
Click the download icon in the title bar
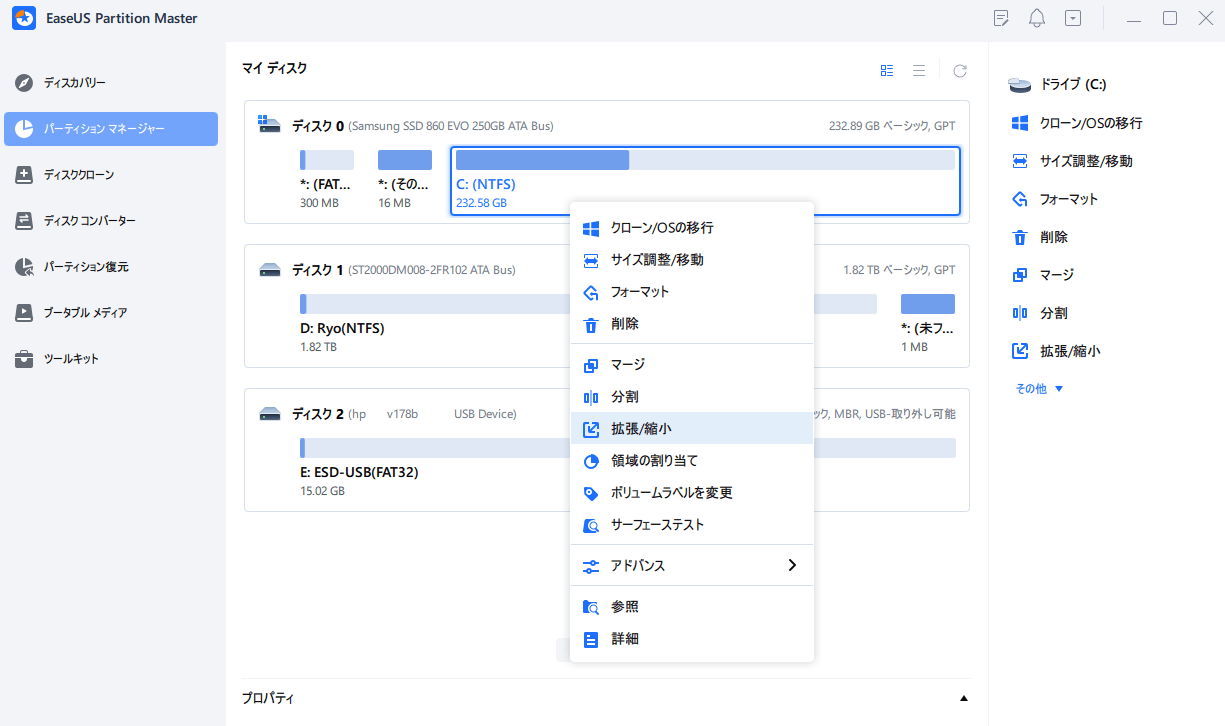(x=1072, y=17)
